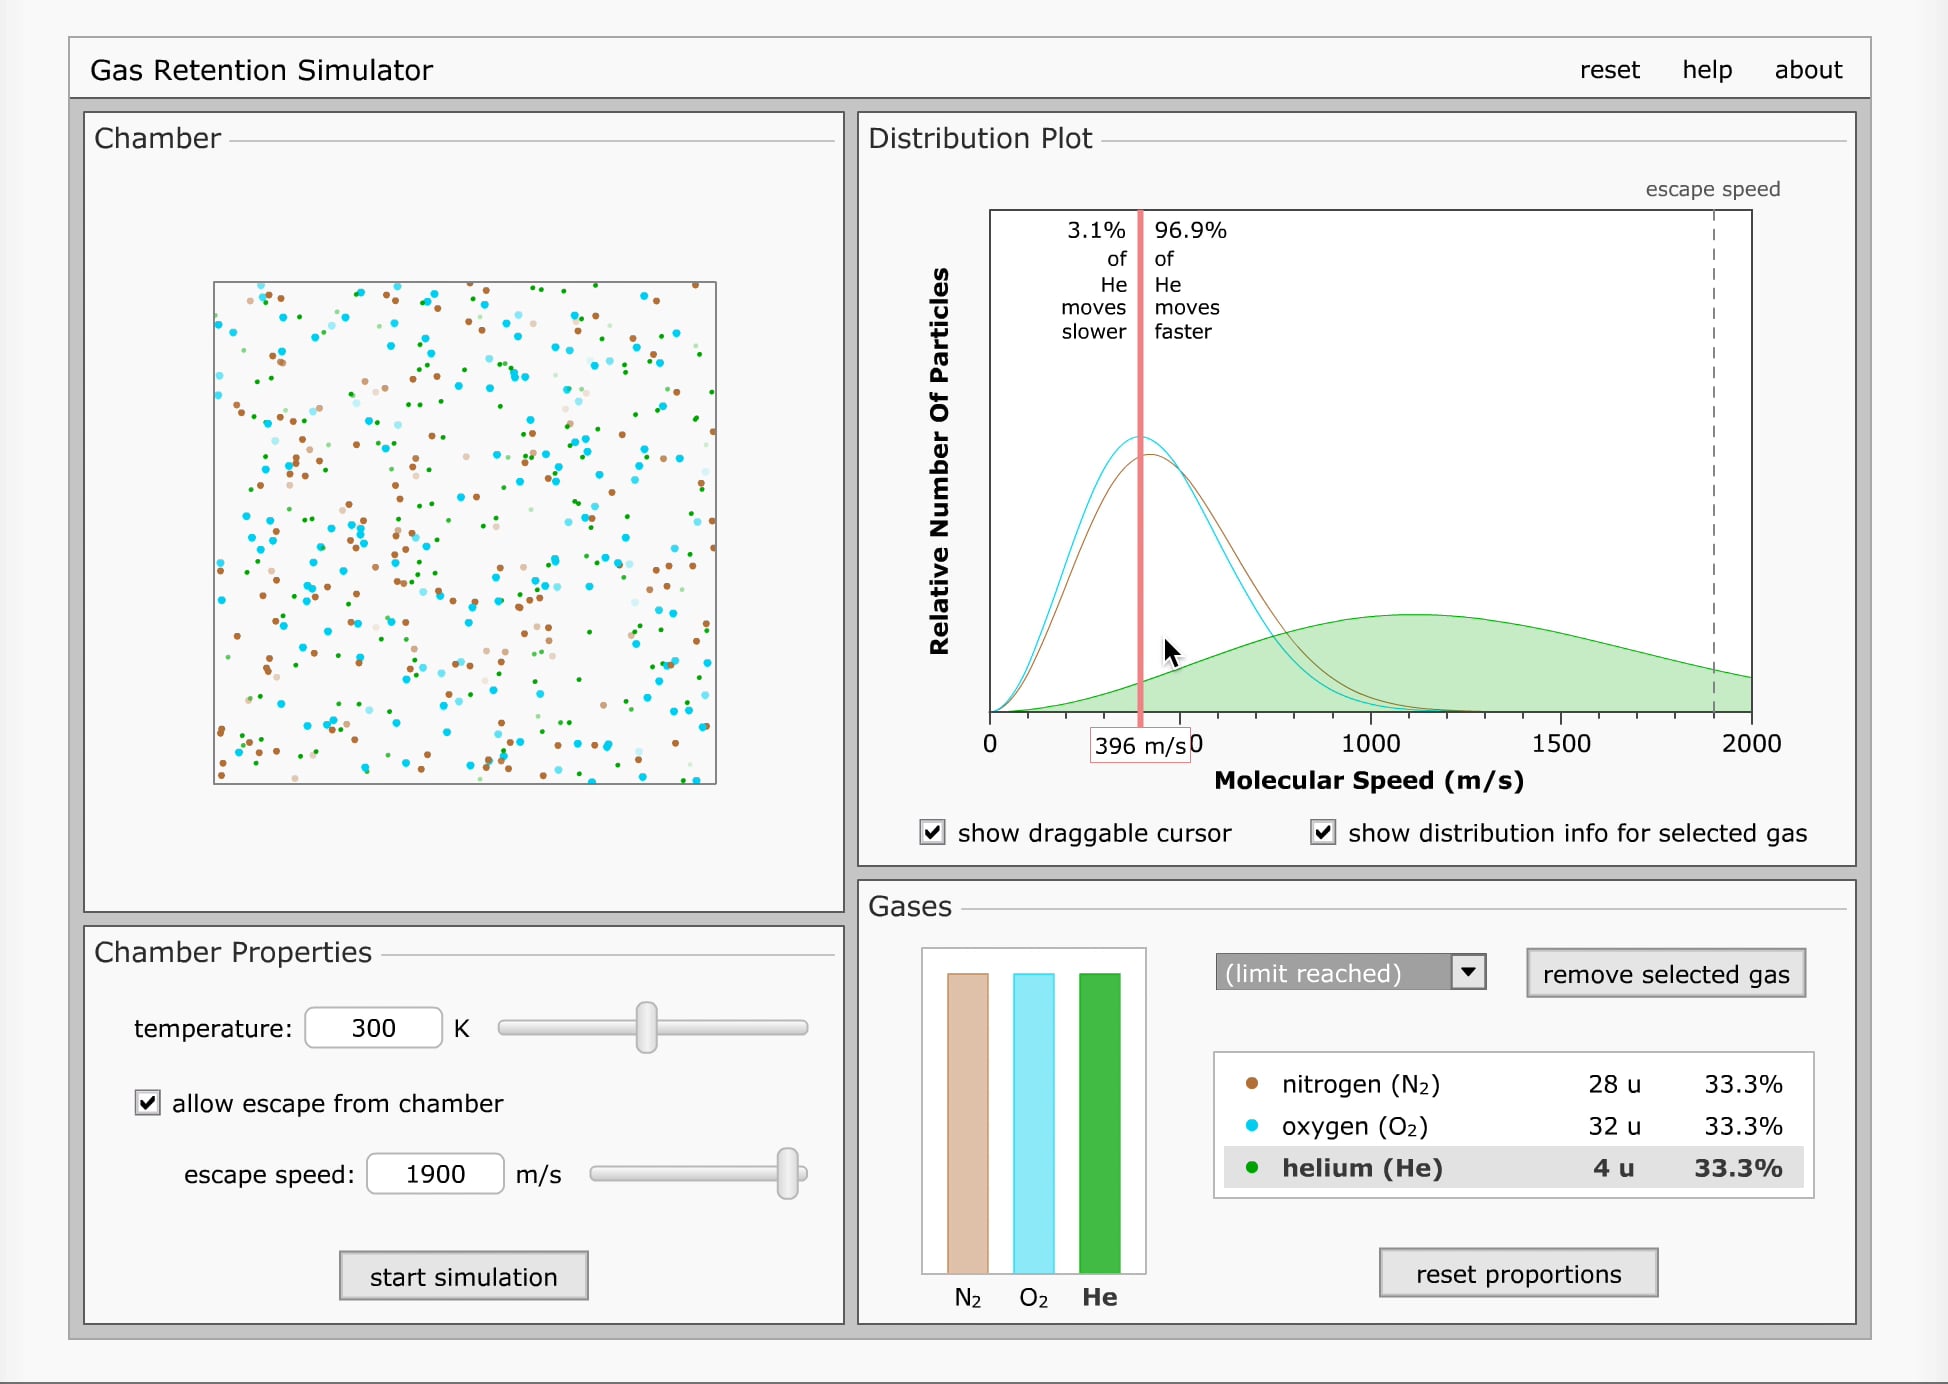Click remove selected gas button

click(x=1665, y=974)
